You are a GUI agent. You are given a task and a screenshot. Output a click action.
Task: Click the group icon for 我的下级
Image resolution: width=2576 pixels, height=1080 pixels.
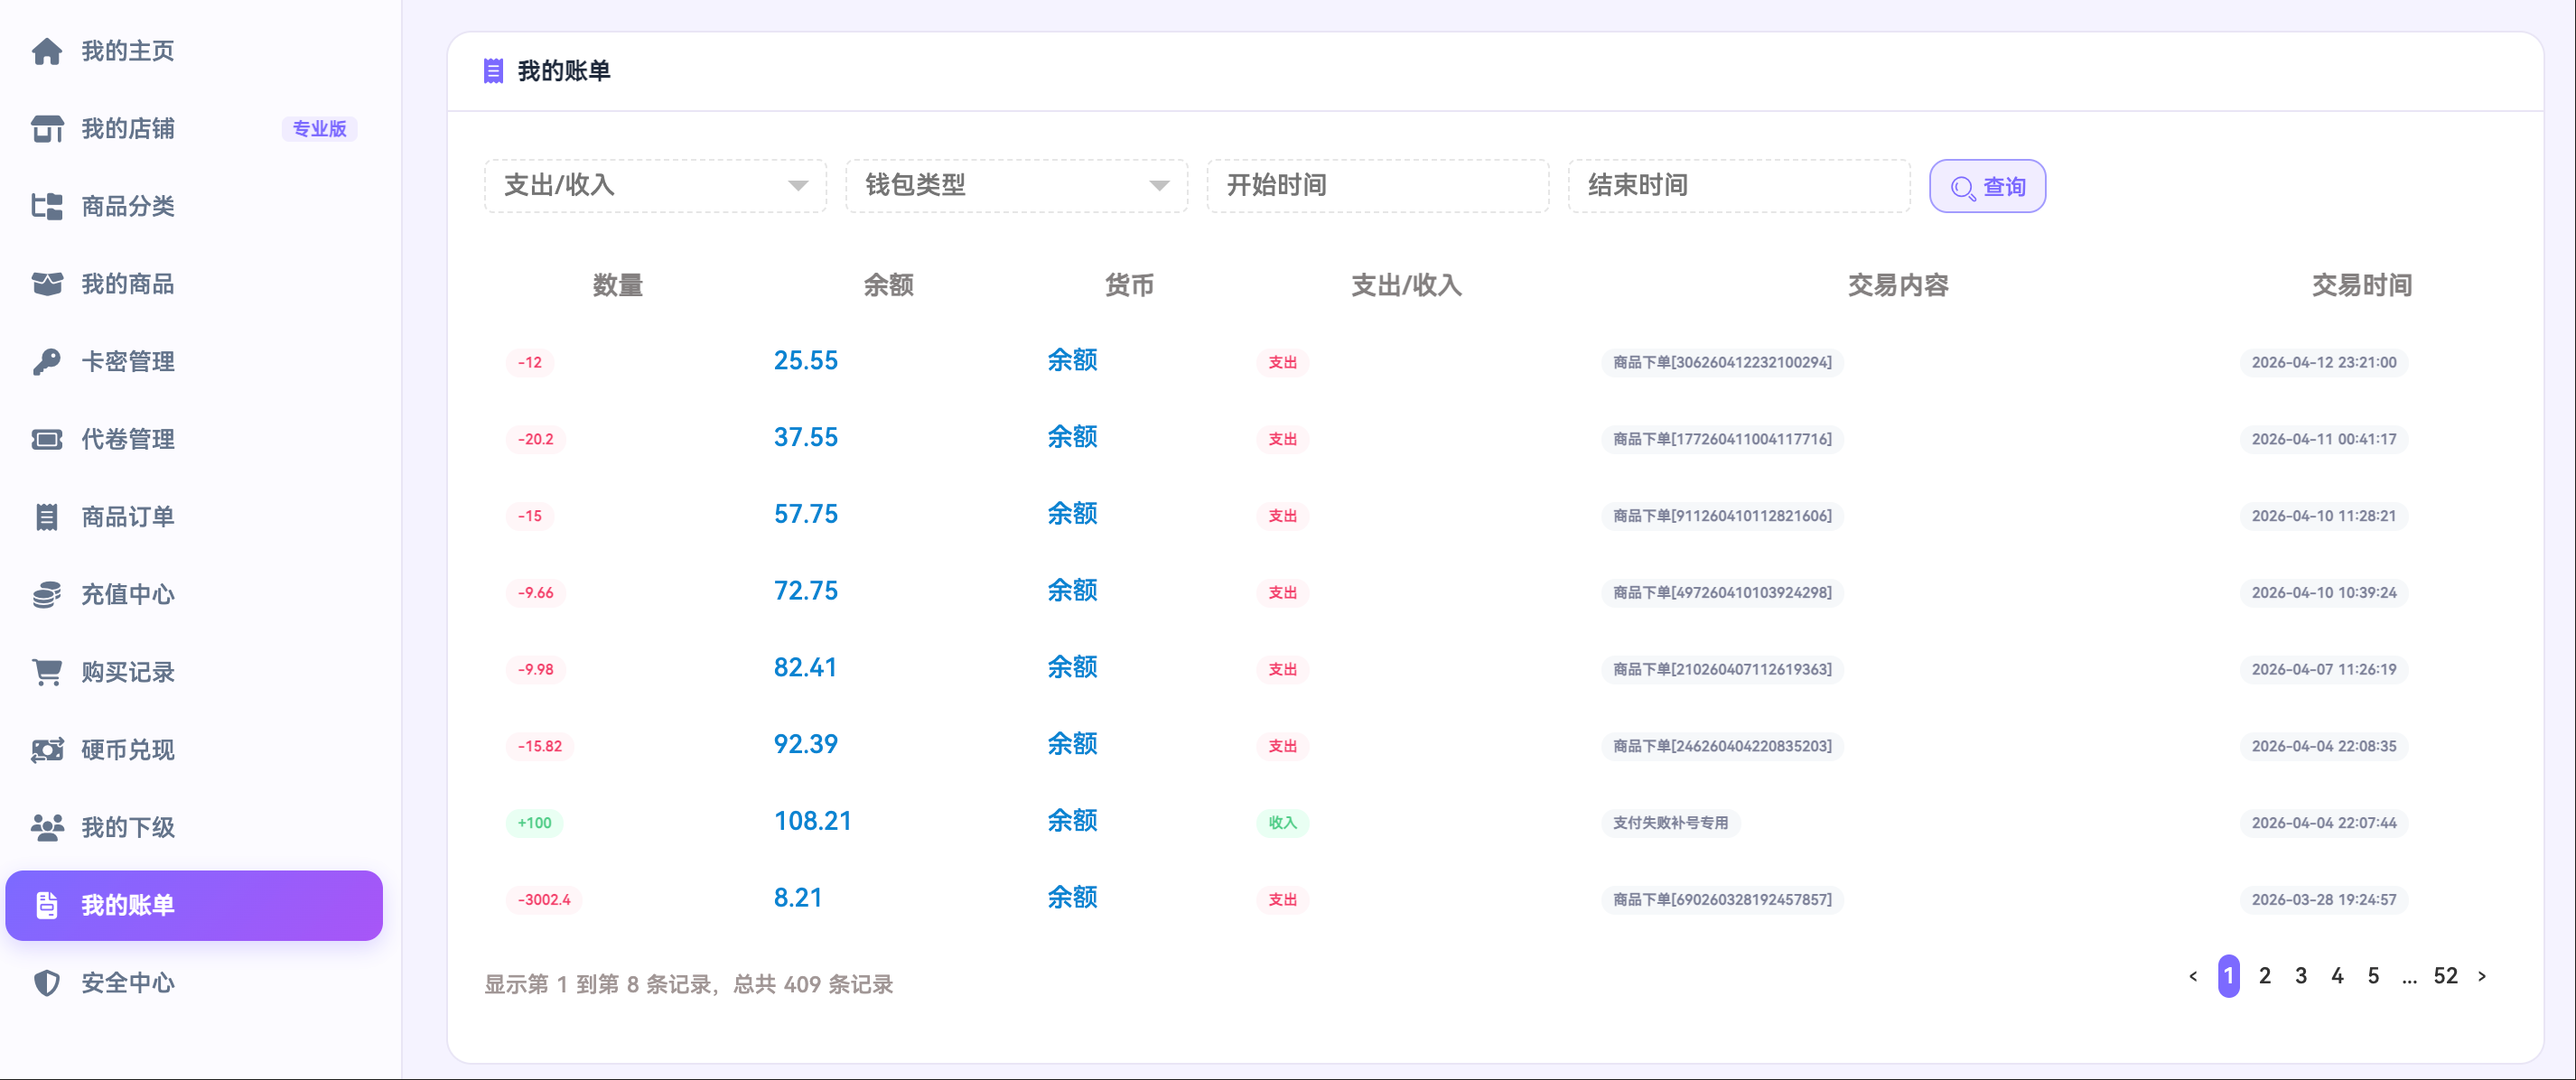pyautogui.click(x=47, y=828)
